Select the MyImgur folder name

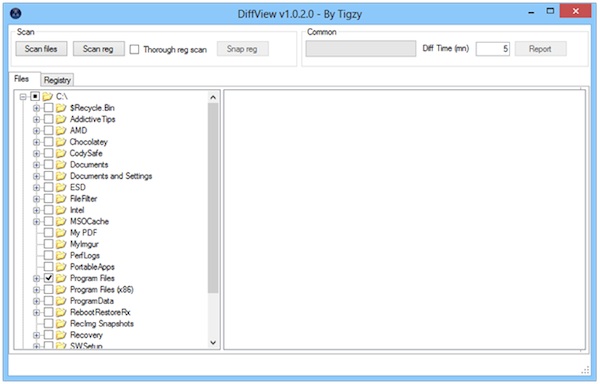click(85, 244)
